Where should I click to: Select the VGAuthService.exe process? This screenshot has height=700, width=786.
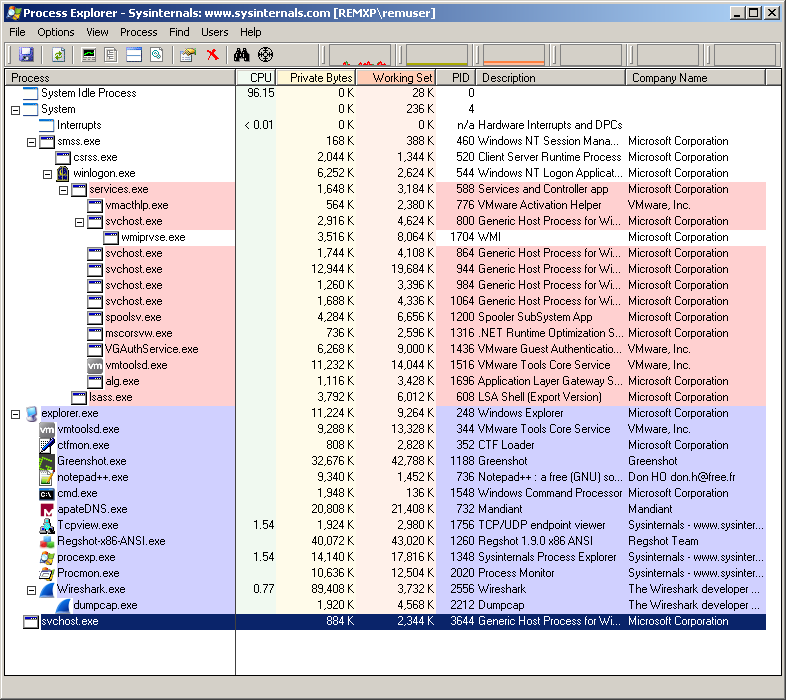(151, 349)
